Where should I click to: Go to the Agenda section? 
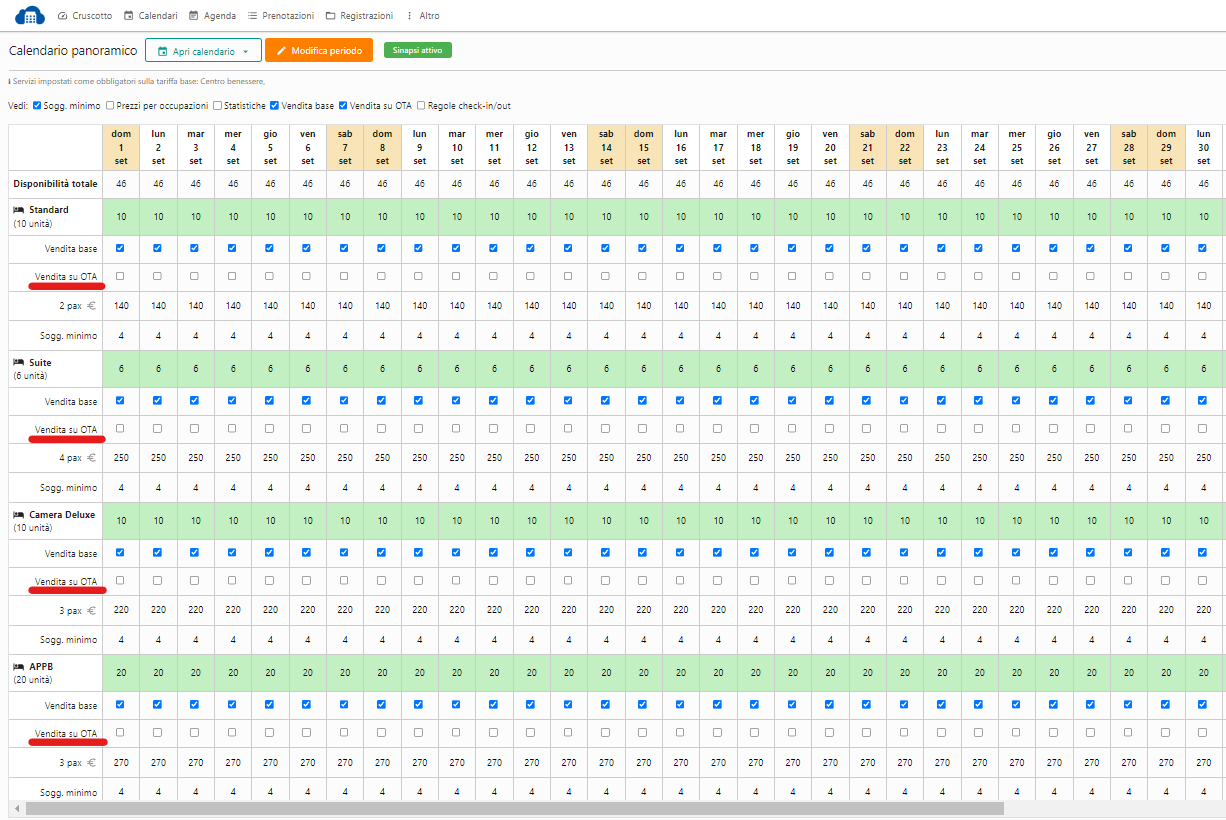click(212, 16)
